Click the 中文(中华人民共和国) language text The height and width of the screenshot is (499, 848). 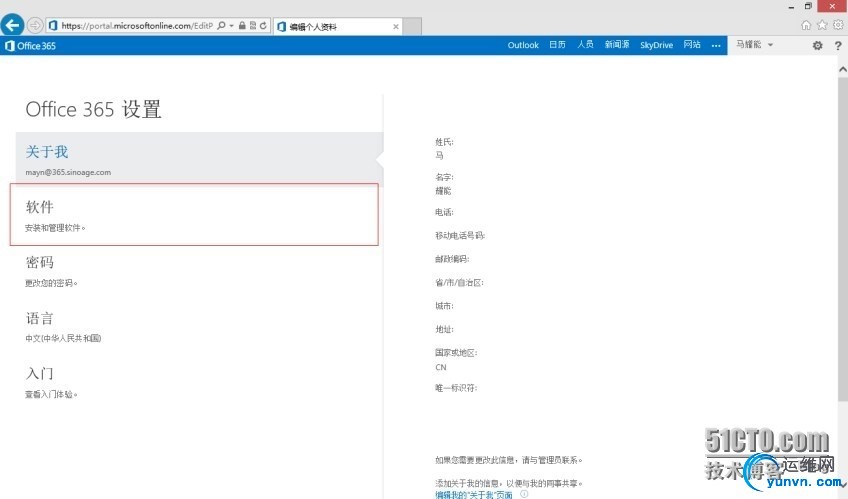click(x=63, y=338)
